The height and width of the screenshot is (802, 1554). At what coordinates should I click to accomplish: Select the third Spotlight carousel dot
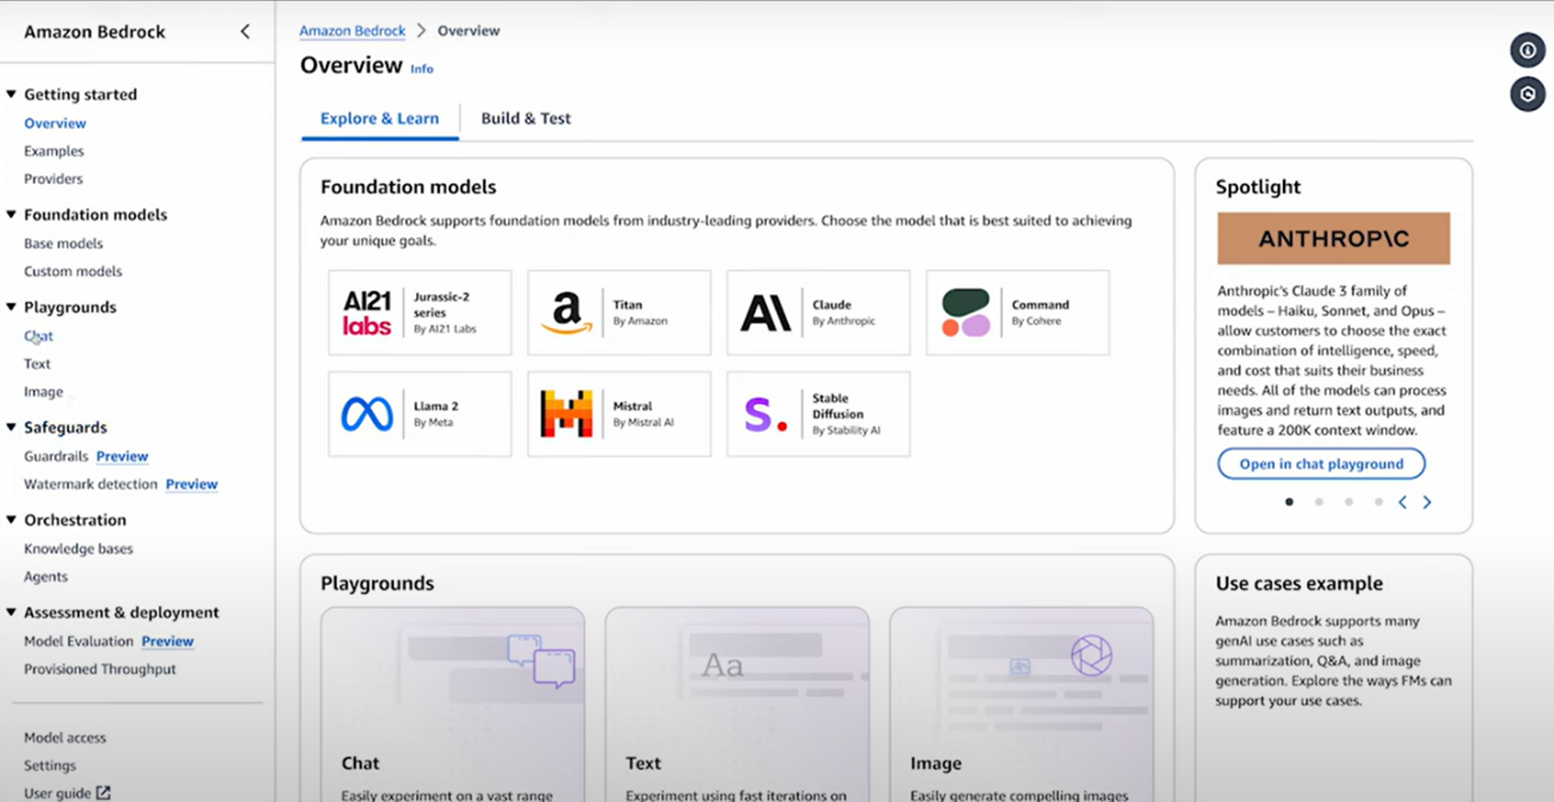pyautogui.click(x=1349, y=502)
